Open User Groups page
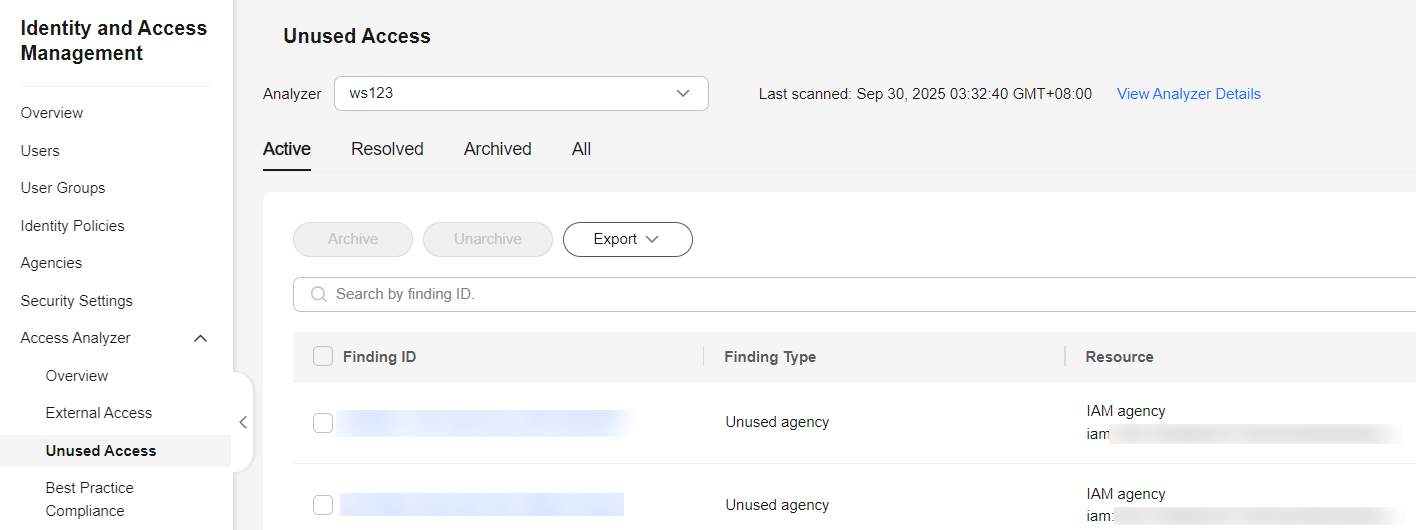Image resolution: width=1416 pixels, height=530 pixels. [63, 188]
